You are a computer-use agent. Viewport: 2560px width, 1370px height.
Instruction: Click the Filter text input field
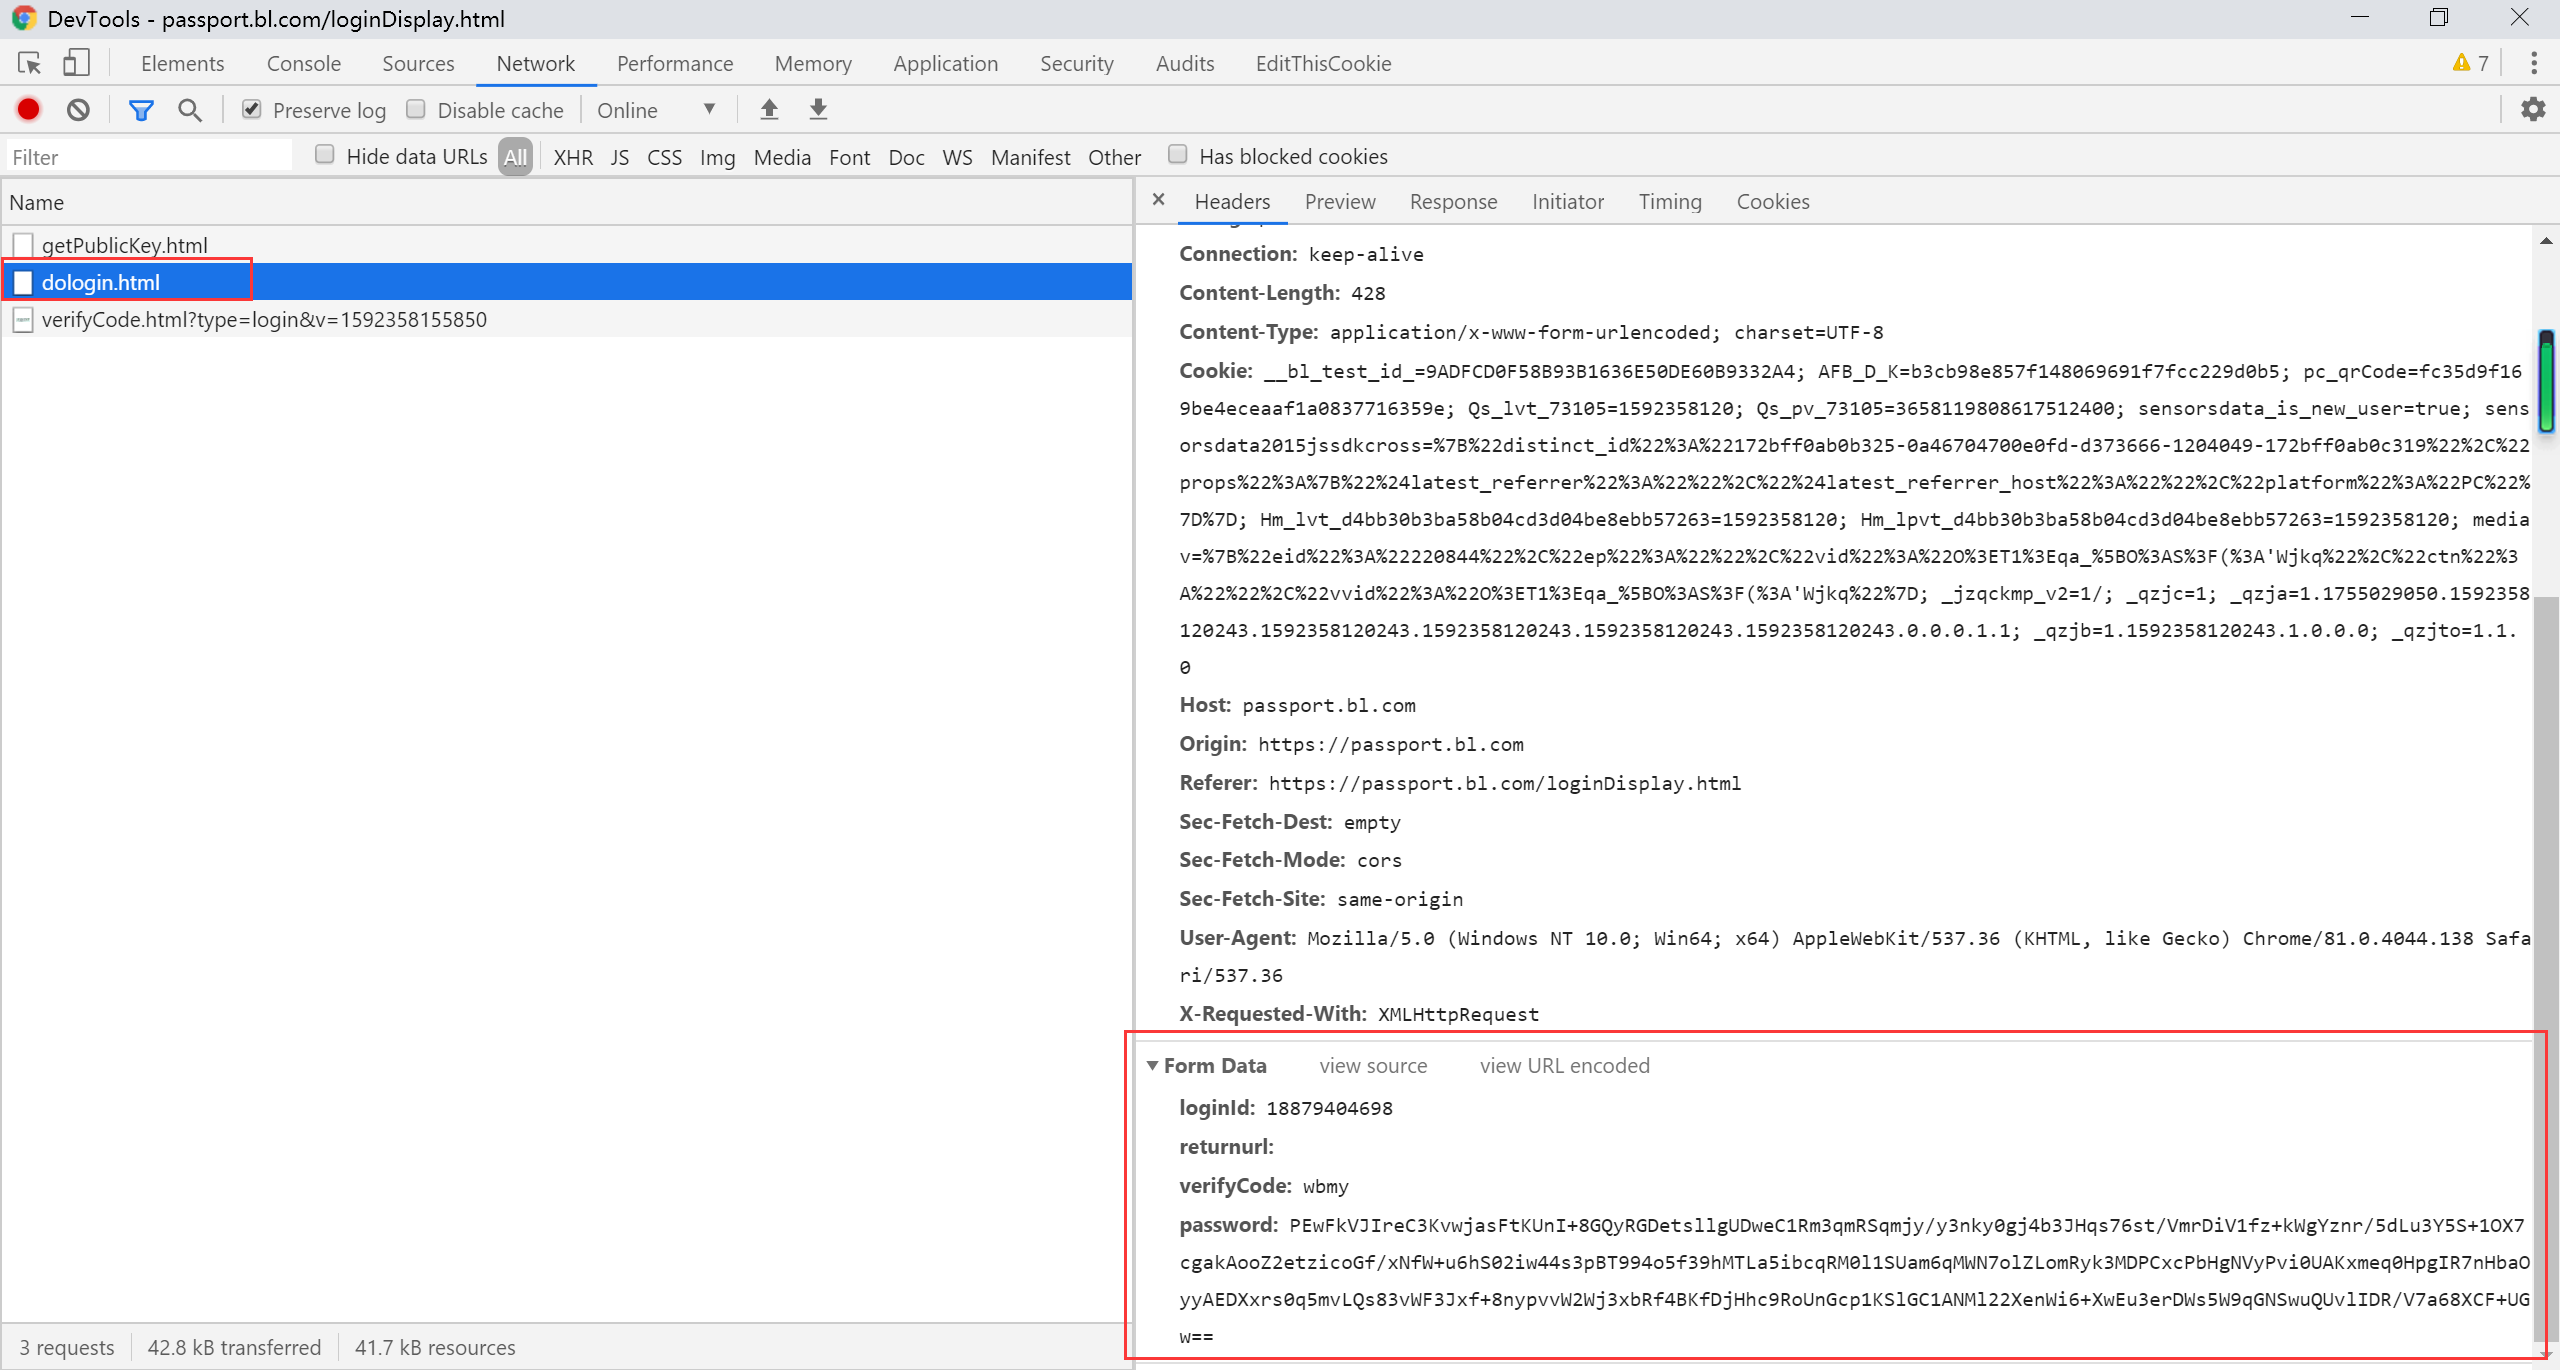[150, 157]
